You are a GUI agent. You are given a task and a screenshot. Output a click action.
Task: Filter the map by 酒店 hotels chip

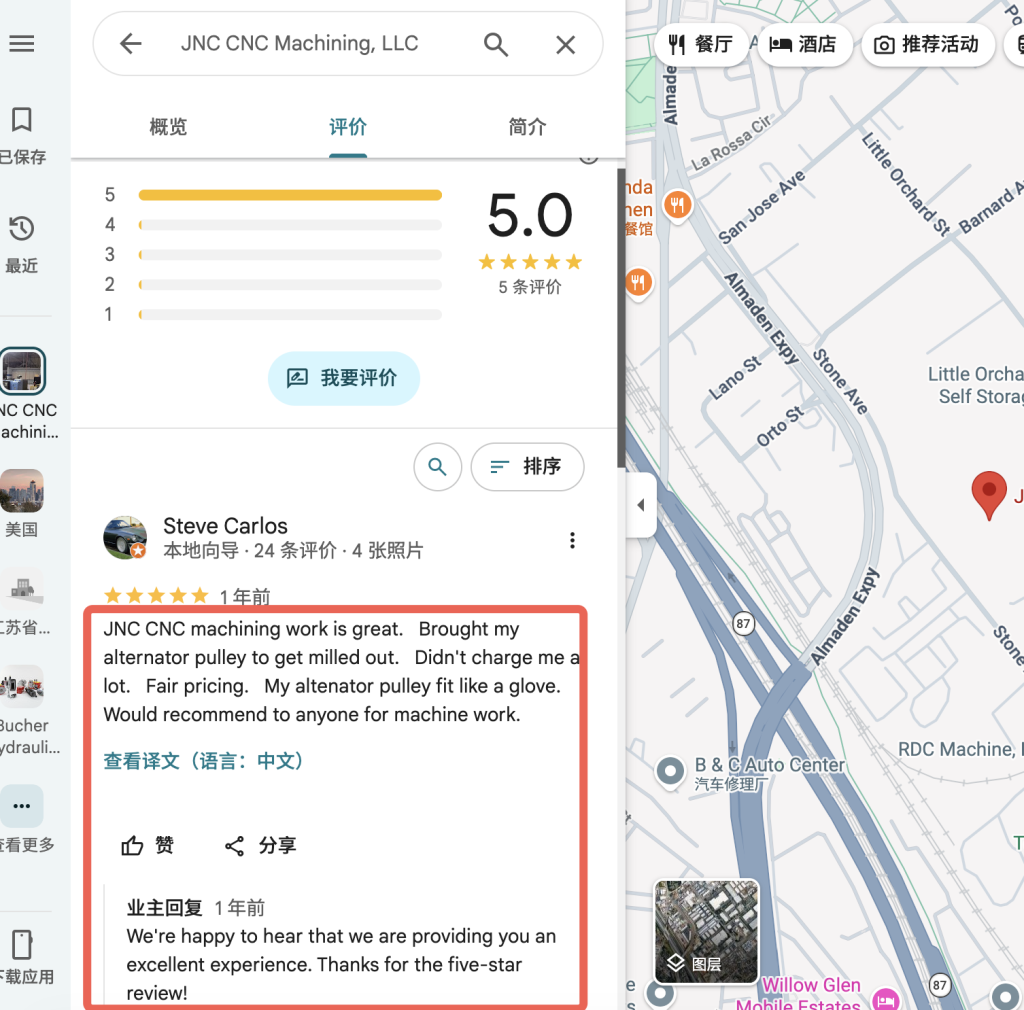[x=805, y=44]
